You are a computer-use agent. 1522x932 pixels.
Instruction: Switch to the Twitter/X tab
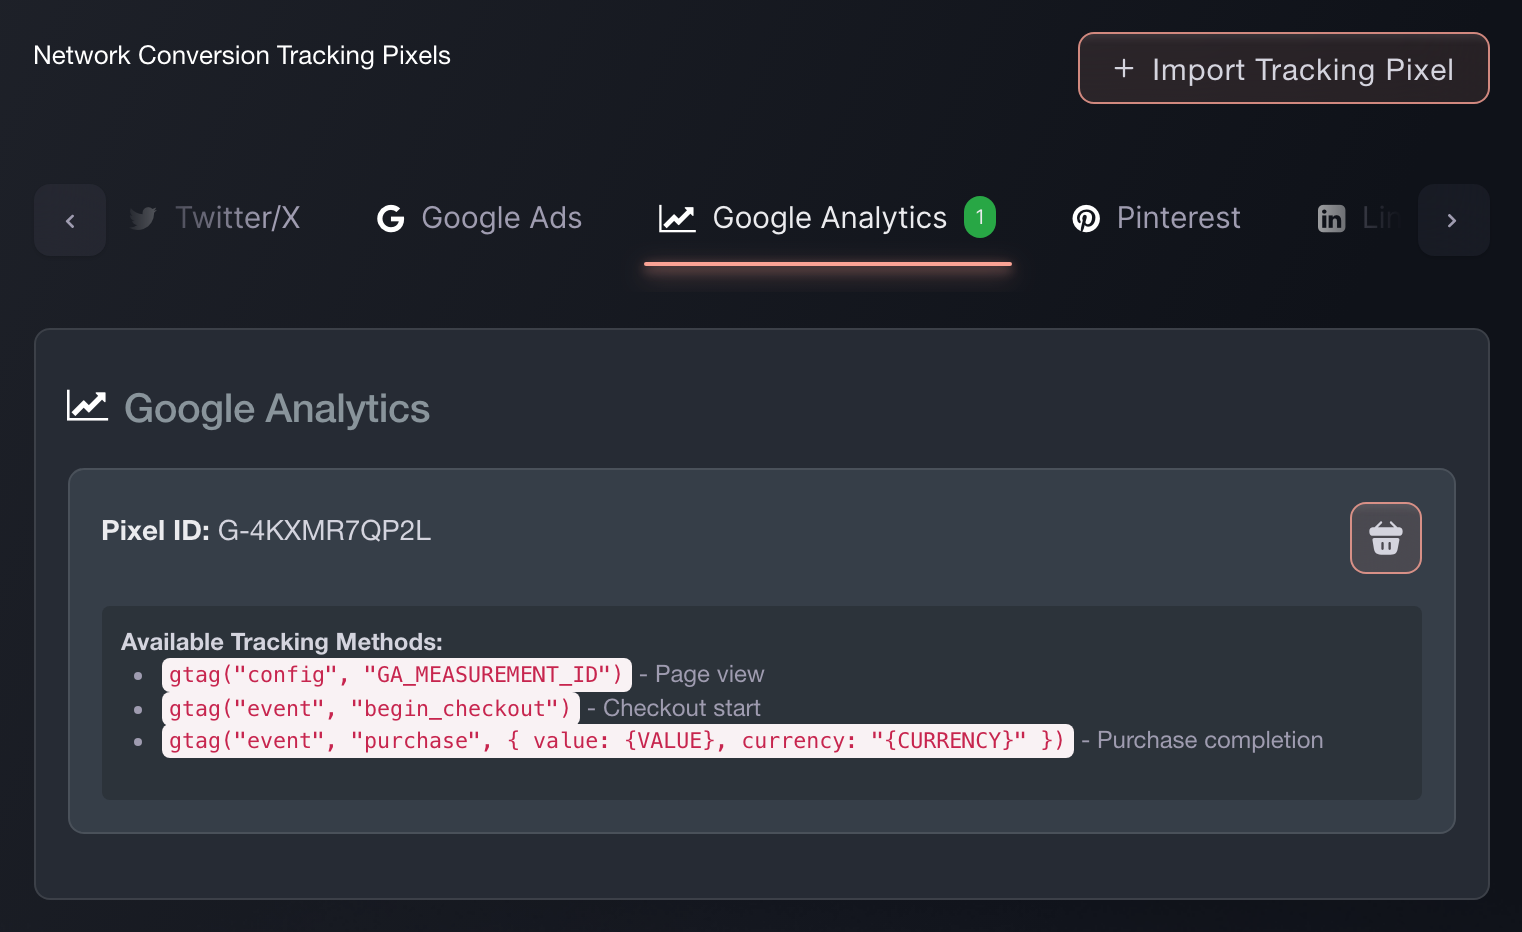click(x=214, y=218)
